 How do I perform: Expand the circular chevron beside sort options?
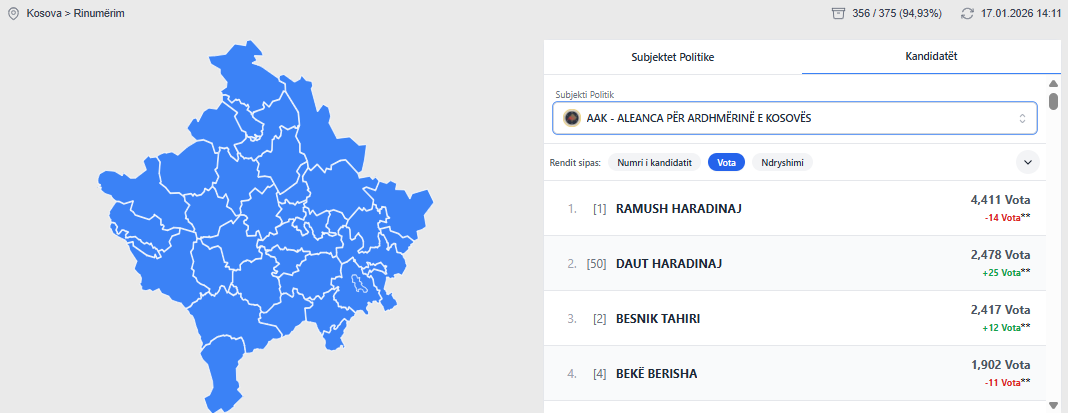(1027, 162)
